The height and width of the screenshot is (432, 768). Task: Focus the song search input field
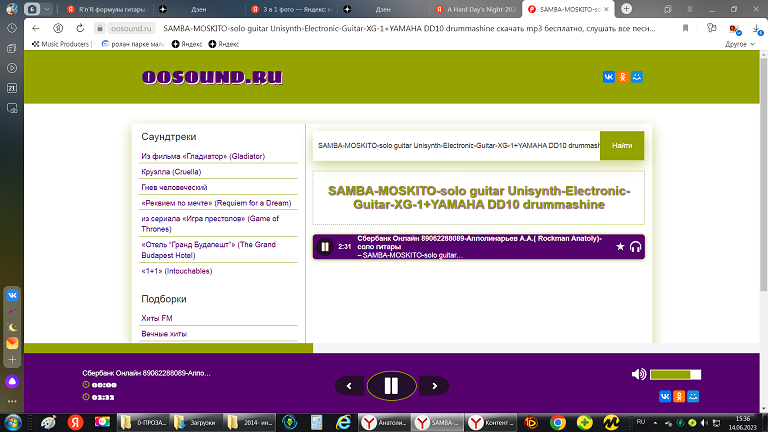[456, 145]
